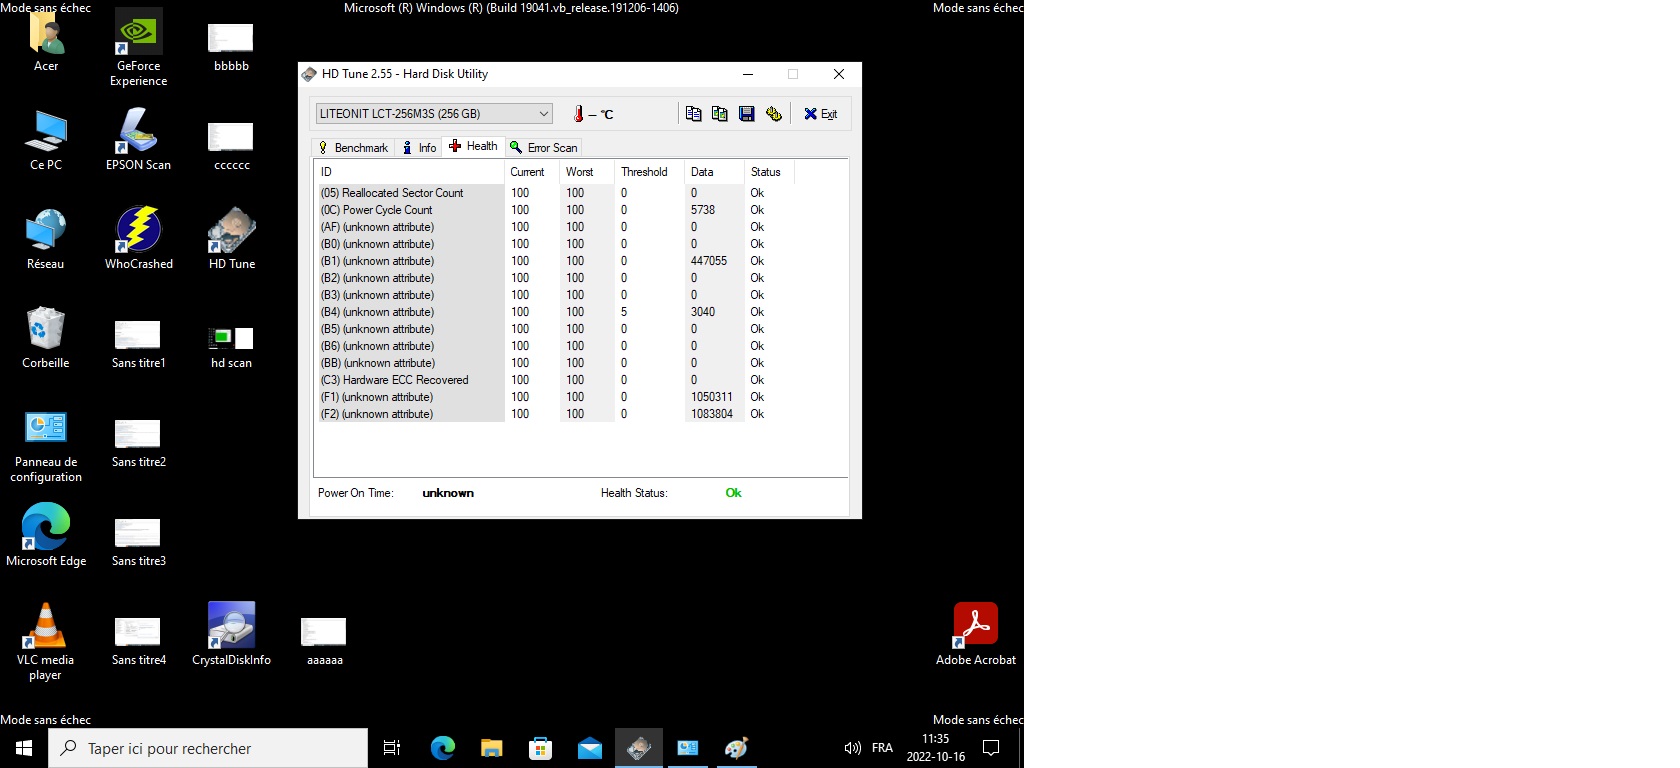
Task: Open the Paint app taskbar icon
Action: (737, 748)
